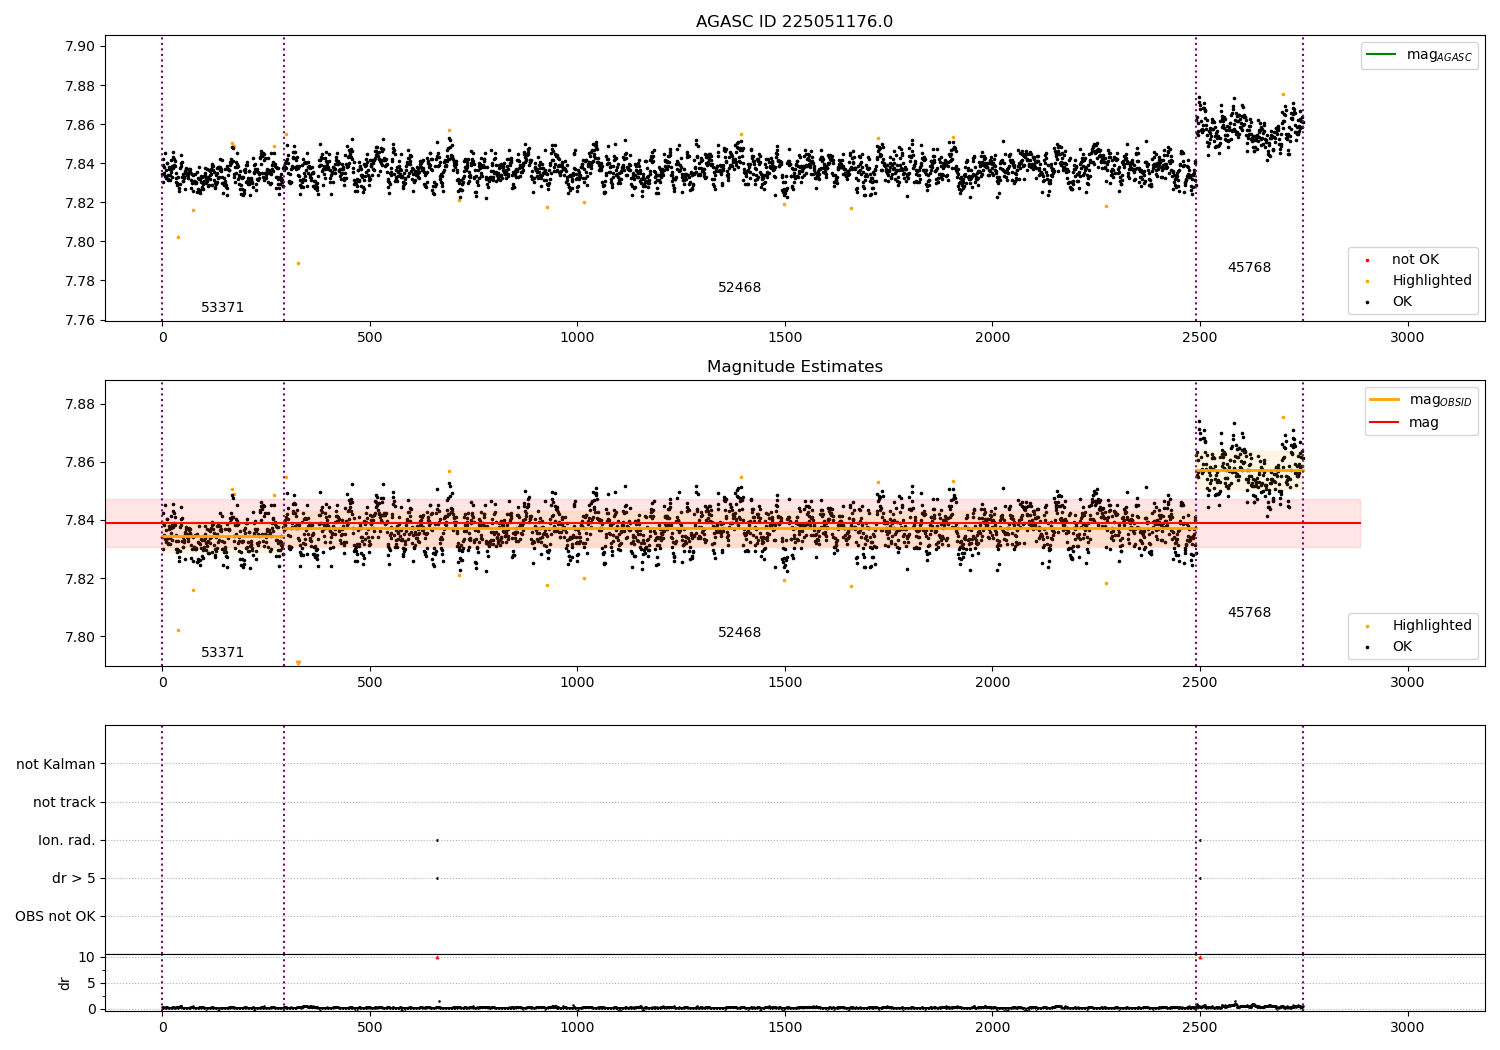Click obsid label 52468 in the top plot
This screenshot has width=1500, height=1050.
(x=739, y=288)
